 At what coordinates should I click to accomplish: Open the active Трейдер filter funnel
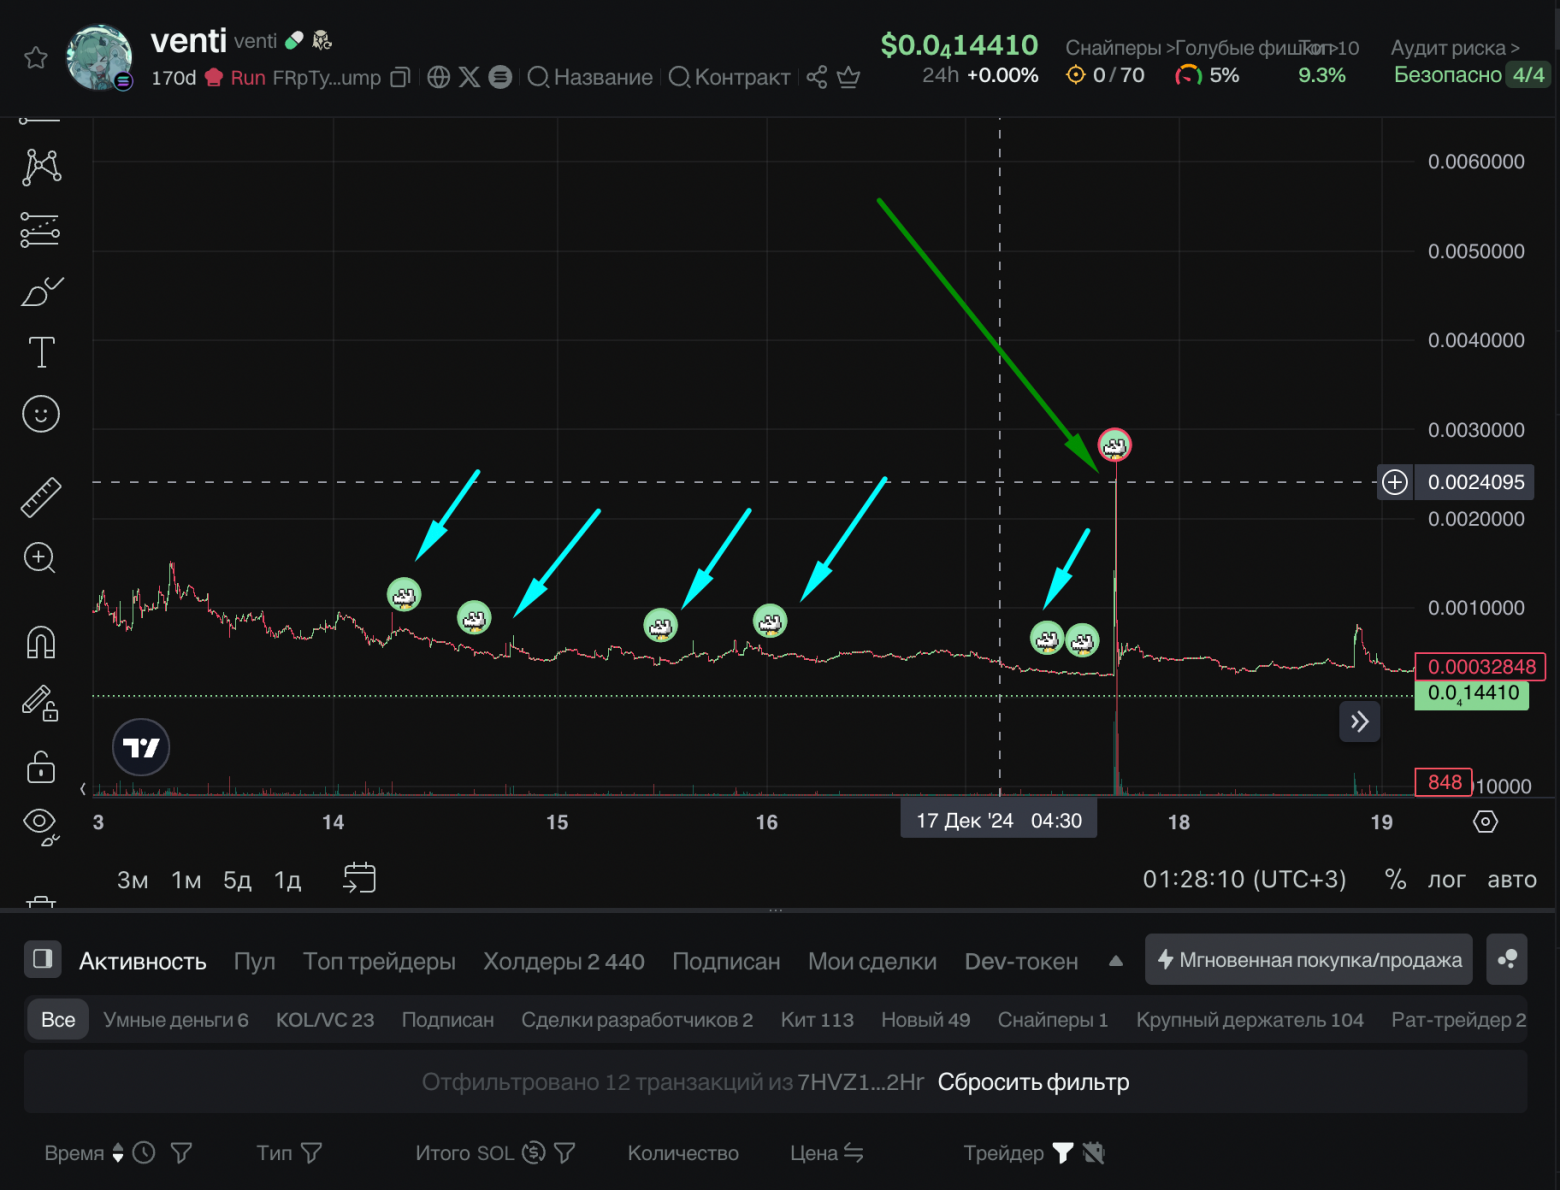point(1063,1153)
